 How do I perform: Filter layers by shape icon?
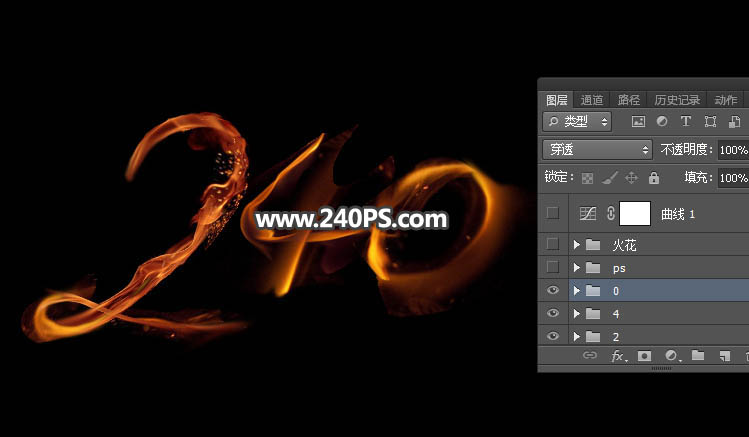[710, 121]
